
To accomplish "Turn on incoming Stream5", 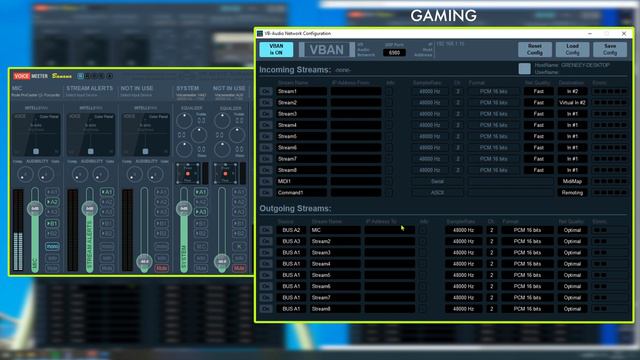I will click(x=266, y=136).
